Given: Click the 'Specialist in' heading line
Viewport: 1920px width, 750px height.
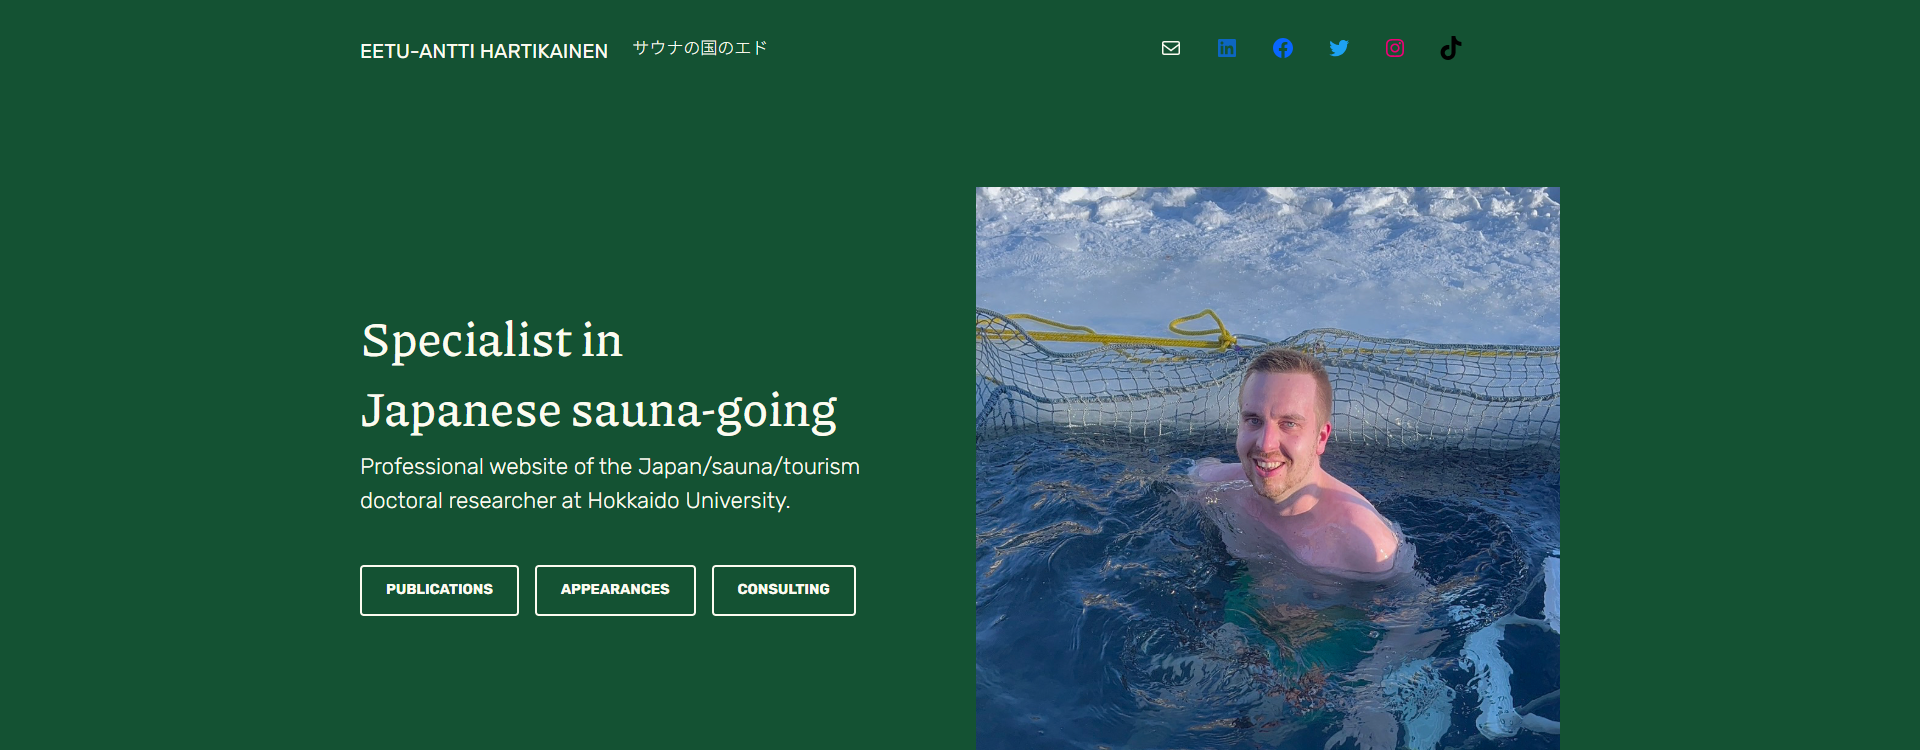Looking at the screenshot, I should 492,341.
